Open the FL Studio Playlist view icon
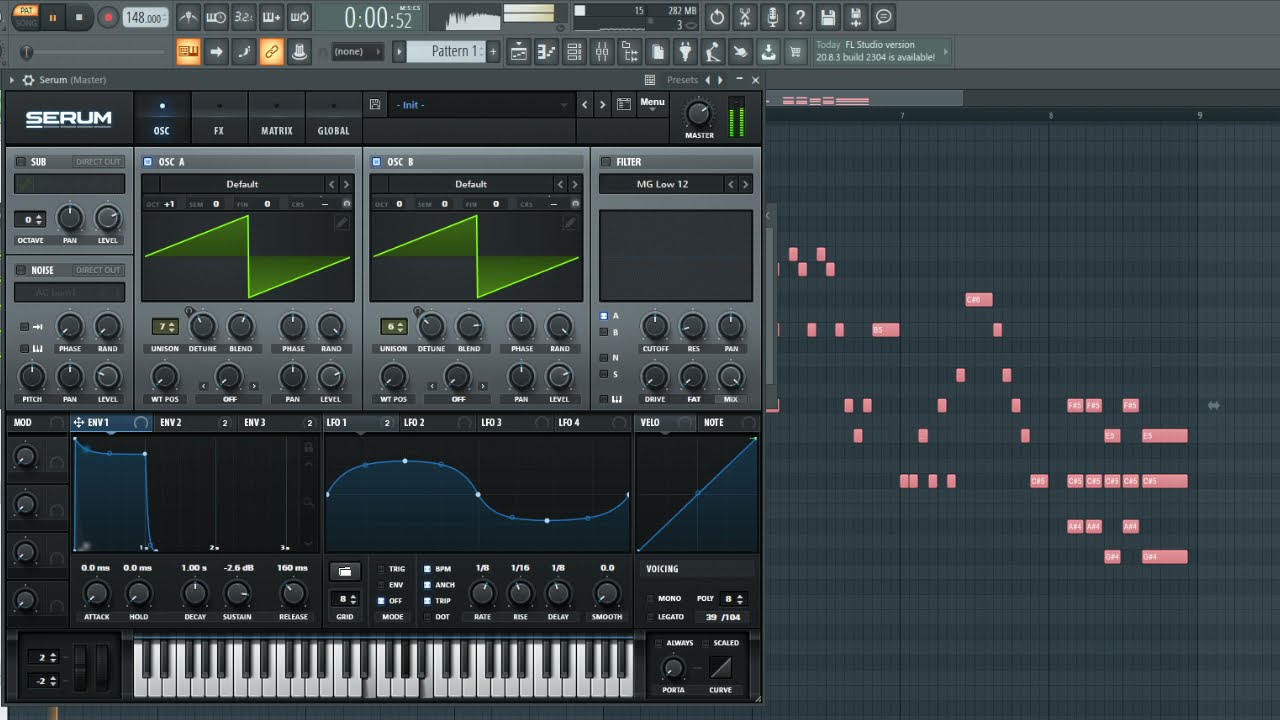This screenshot has height=720, width=1280. click(x=517, y=52)
